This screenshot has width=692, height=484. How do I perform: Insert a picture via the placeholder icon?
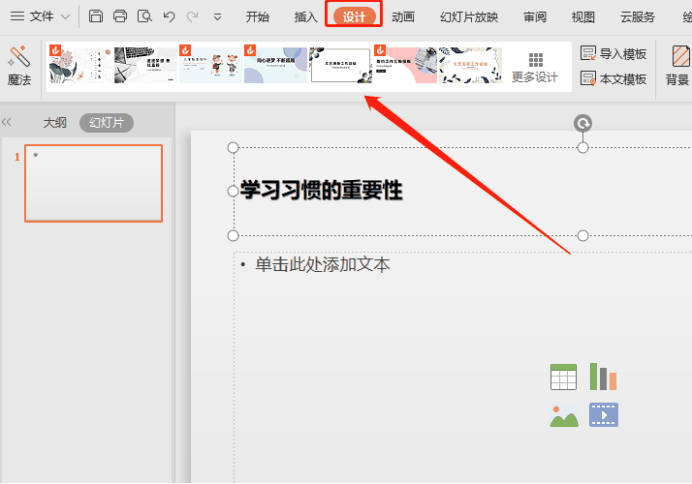click(564, 415)
